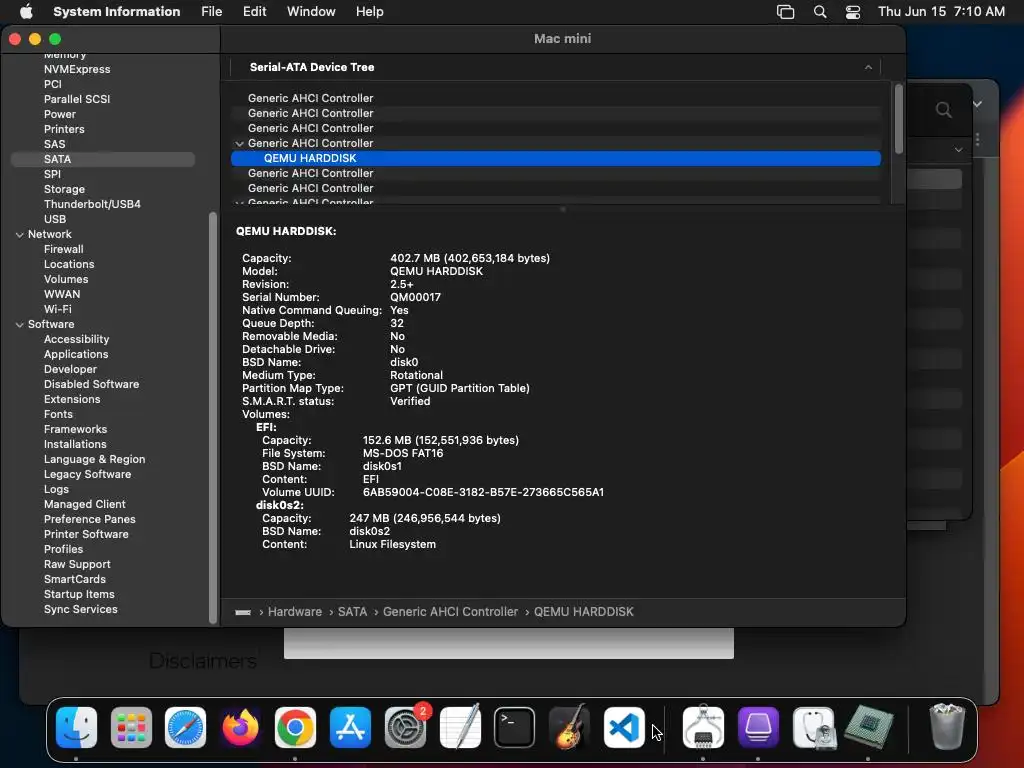Image resolution: width=1024 pixels, height=768 pixels.
Task: Select Logs under Software
Action: (x=56, y=490)
